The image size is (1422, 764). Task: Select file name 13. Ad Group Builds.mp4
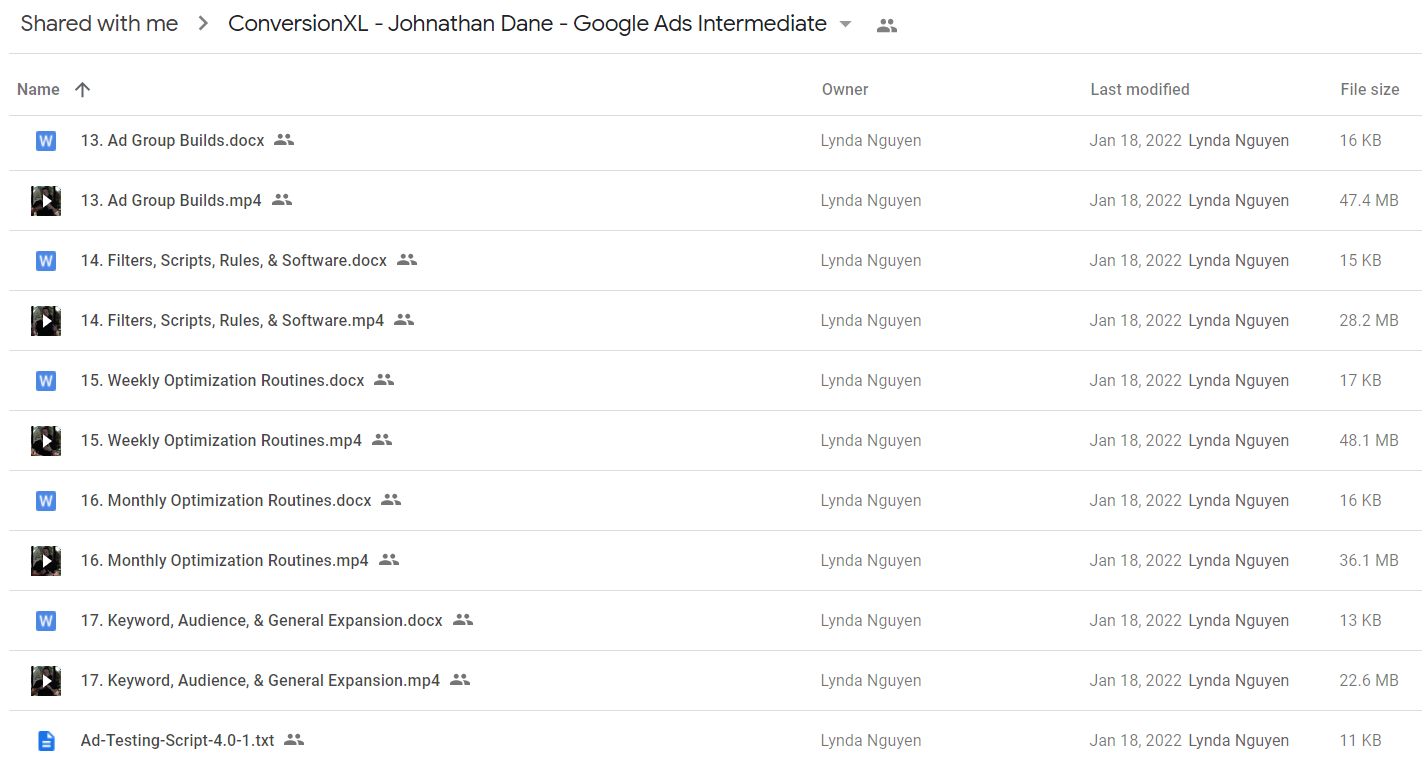[x=171, y=201]
